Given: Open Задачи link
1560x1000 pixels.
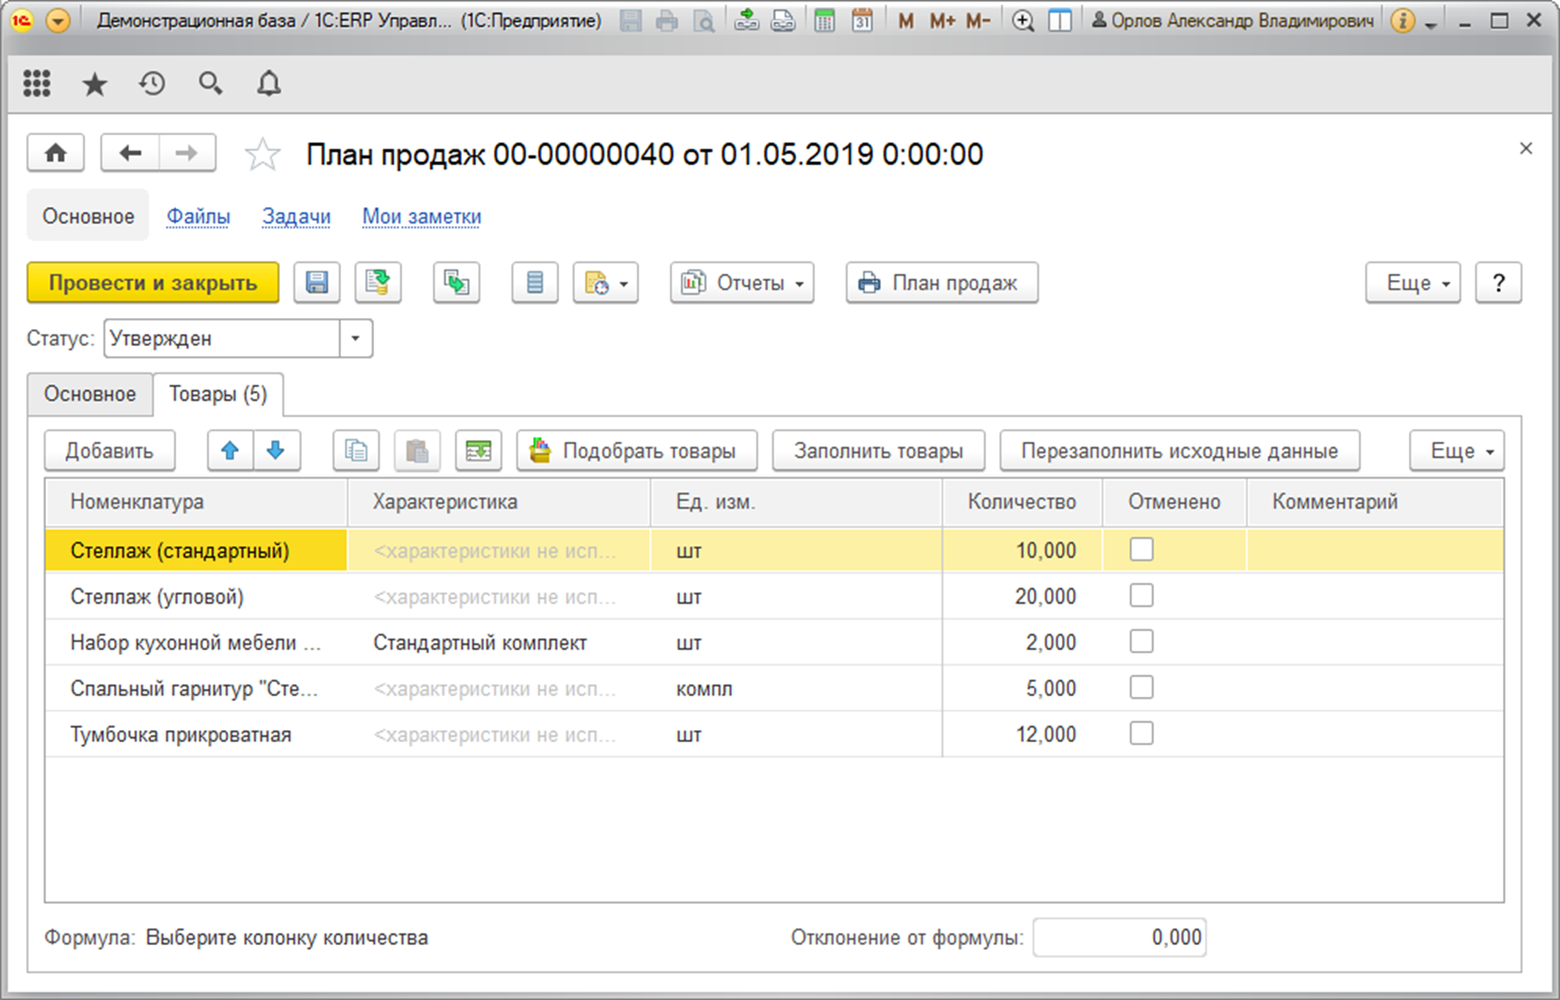Looking at the screenshot, I should coord(296,216).
